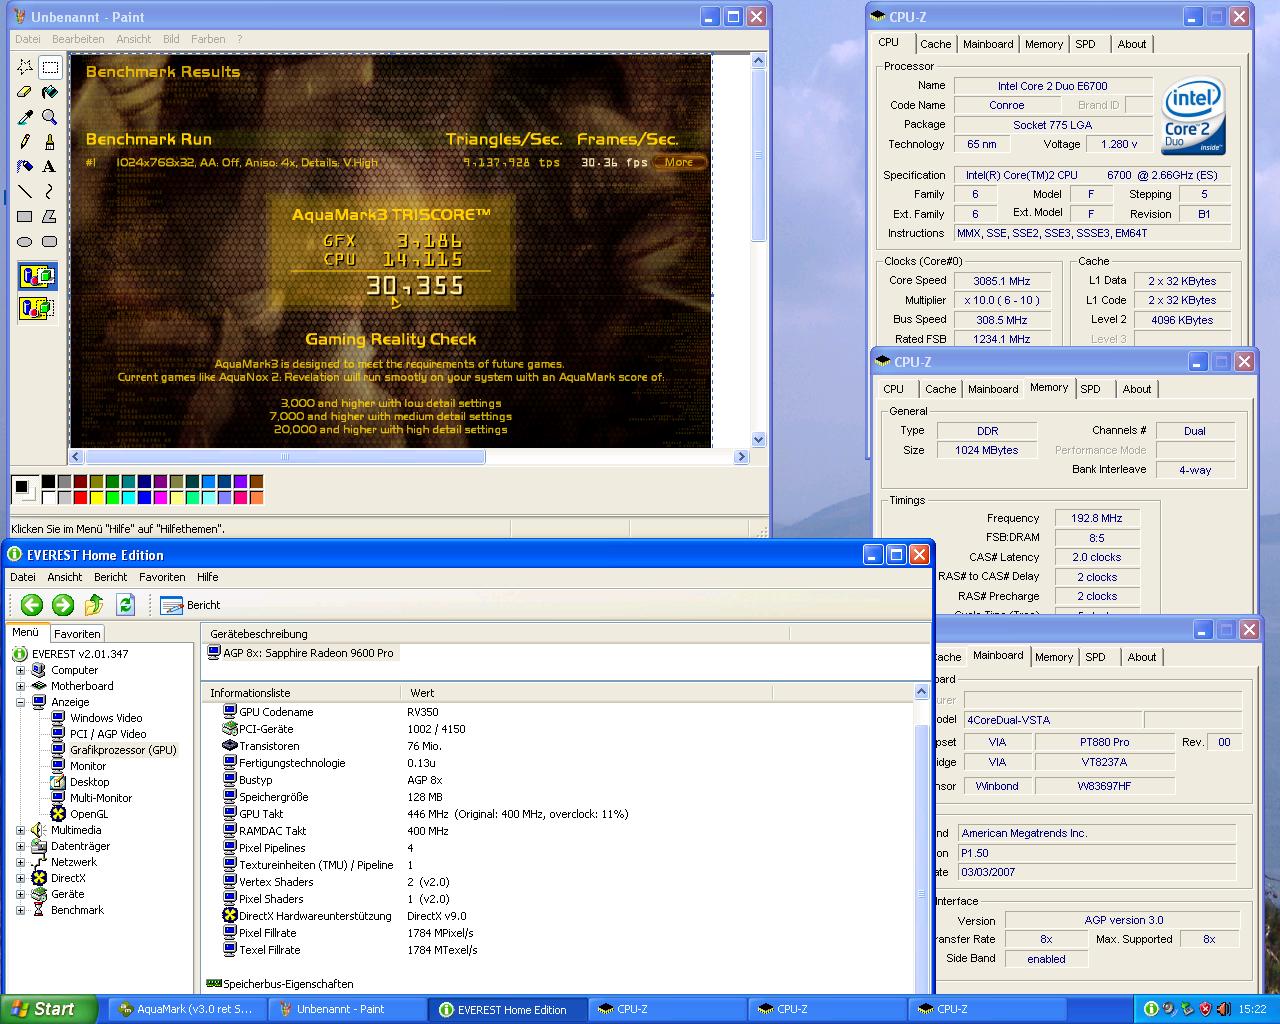Open EVEREST Favoriten menu
This screenshot has width=1280, height=1024.
click(162, 577)
